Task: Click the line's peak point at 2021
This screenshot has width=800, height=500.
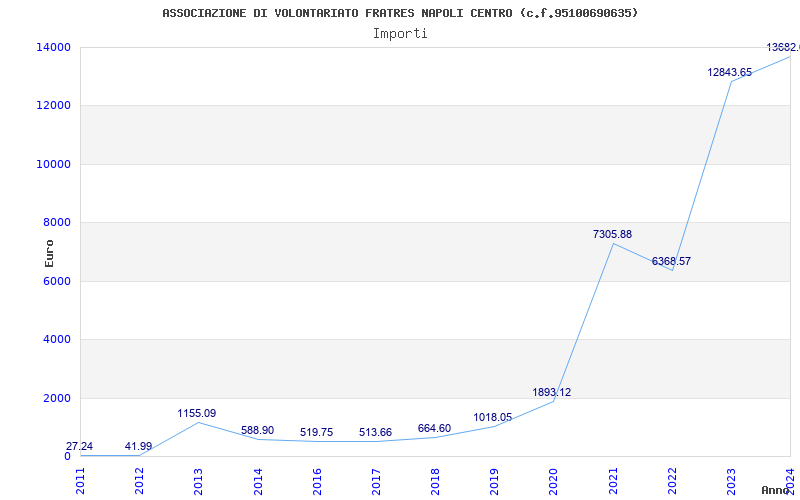Action: coord(613,243)
